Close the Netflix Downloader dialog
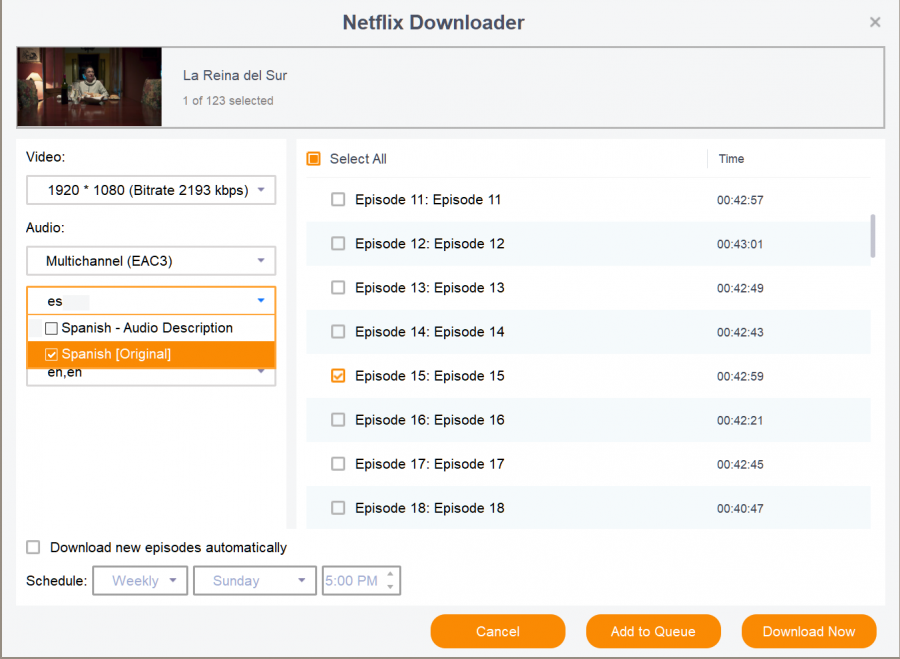This screenshot has height=659, width=900. coord(875,22)
